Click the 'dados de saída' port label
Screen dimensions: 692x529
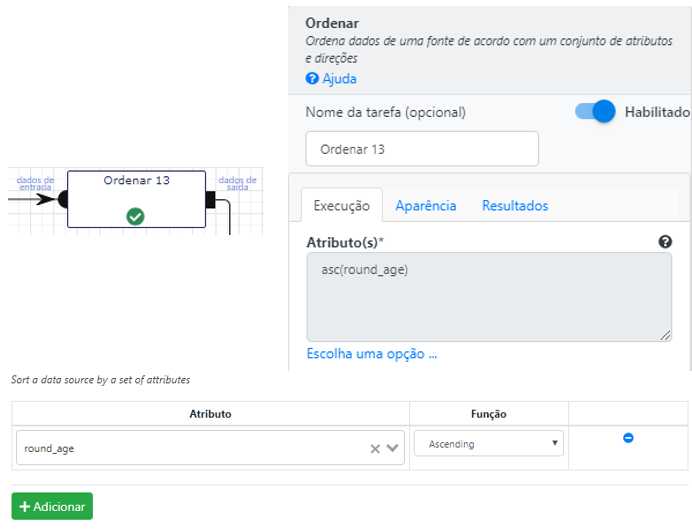[x=237, y=183]
